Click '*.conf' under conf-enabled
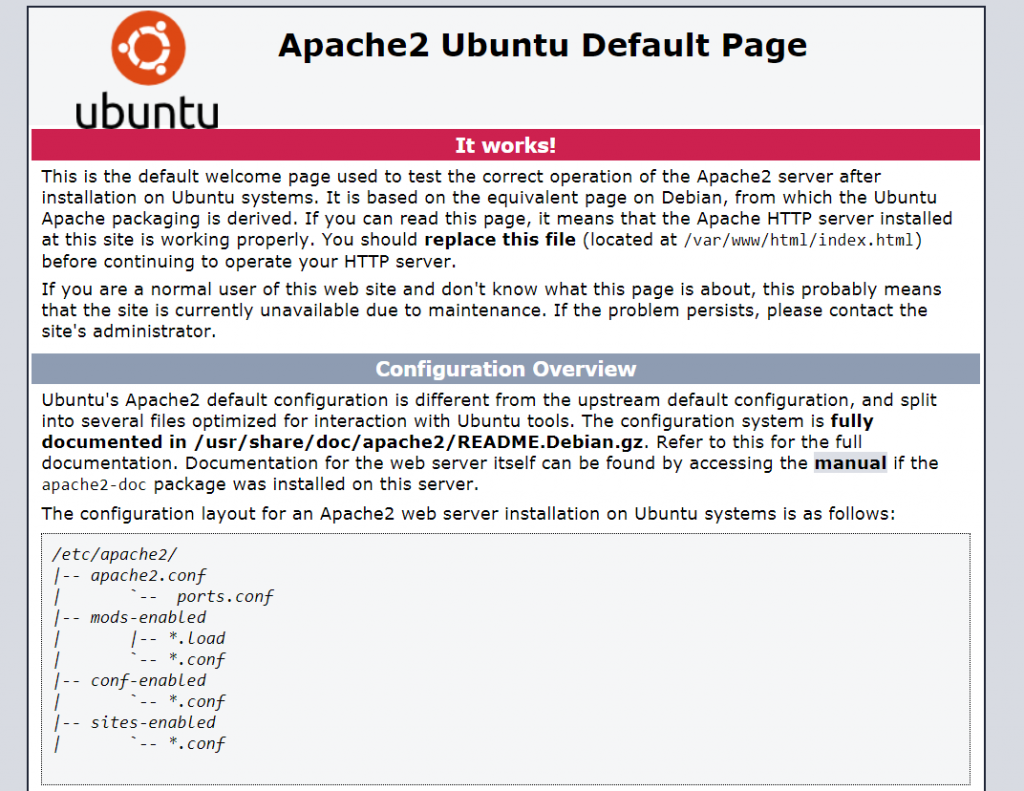The width and height of the screenshot is (1024, 791). coord(197,702)
